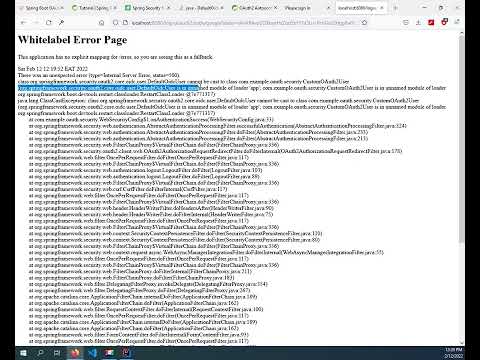Screen dimensions: 480x360
Task: Switch to the 'Tutorial Spring' tab
Action: (93, 8)
